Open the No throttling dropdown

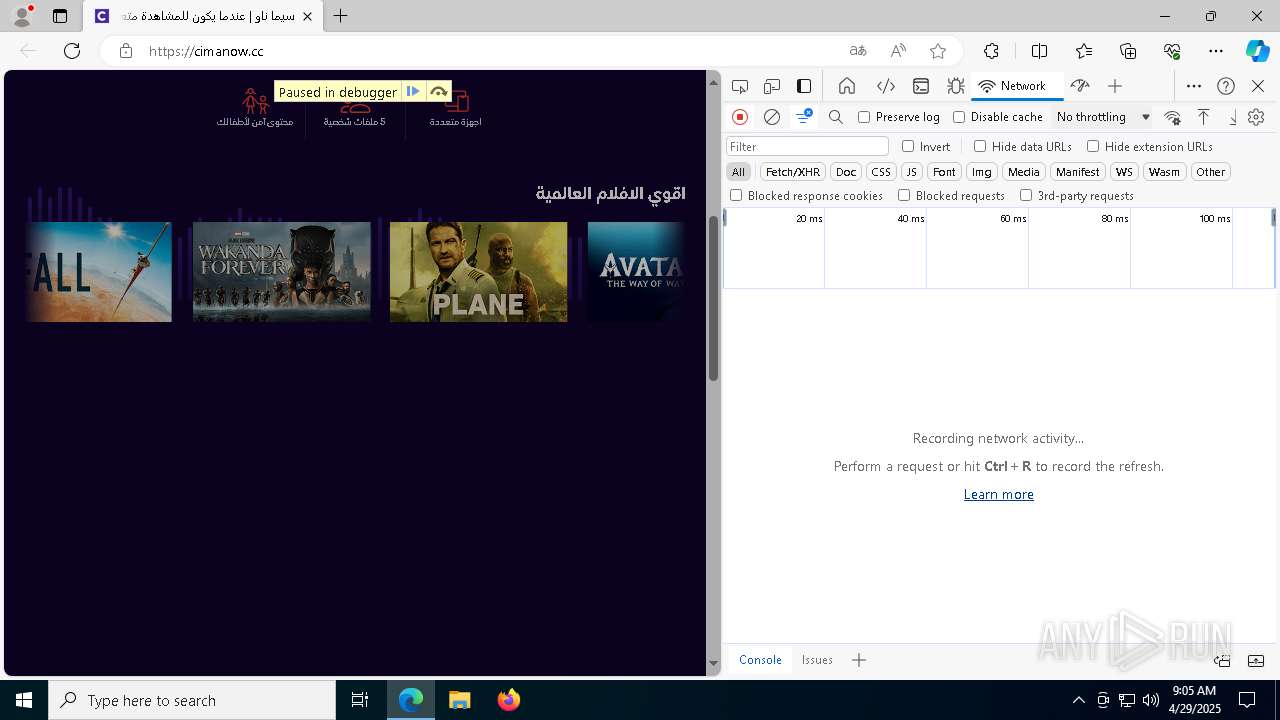pyautogui.click(x=1103, y=117)
